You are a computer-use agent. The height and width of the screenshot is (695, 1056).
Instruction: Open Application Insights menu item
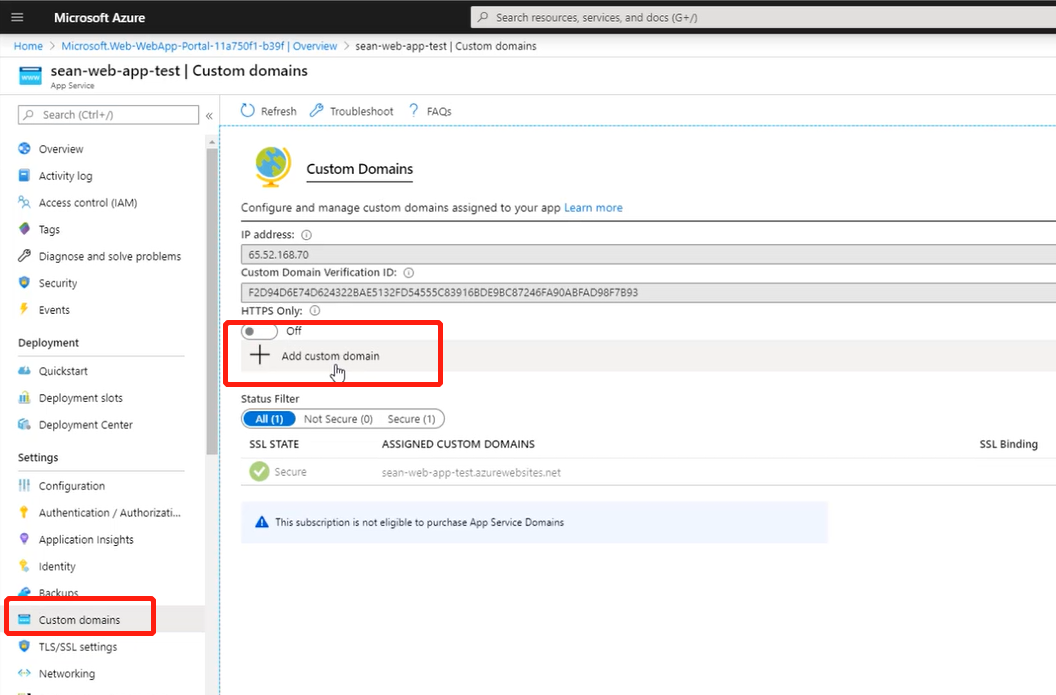pos(86,539)
